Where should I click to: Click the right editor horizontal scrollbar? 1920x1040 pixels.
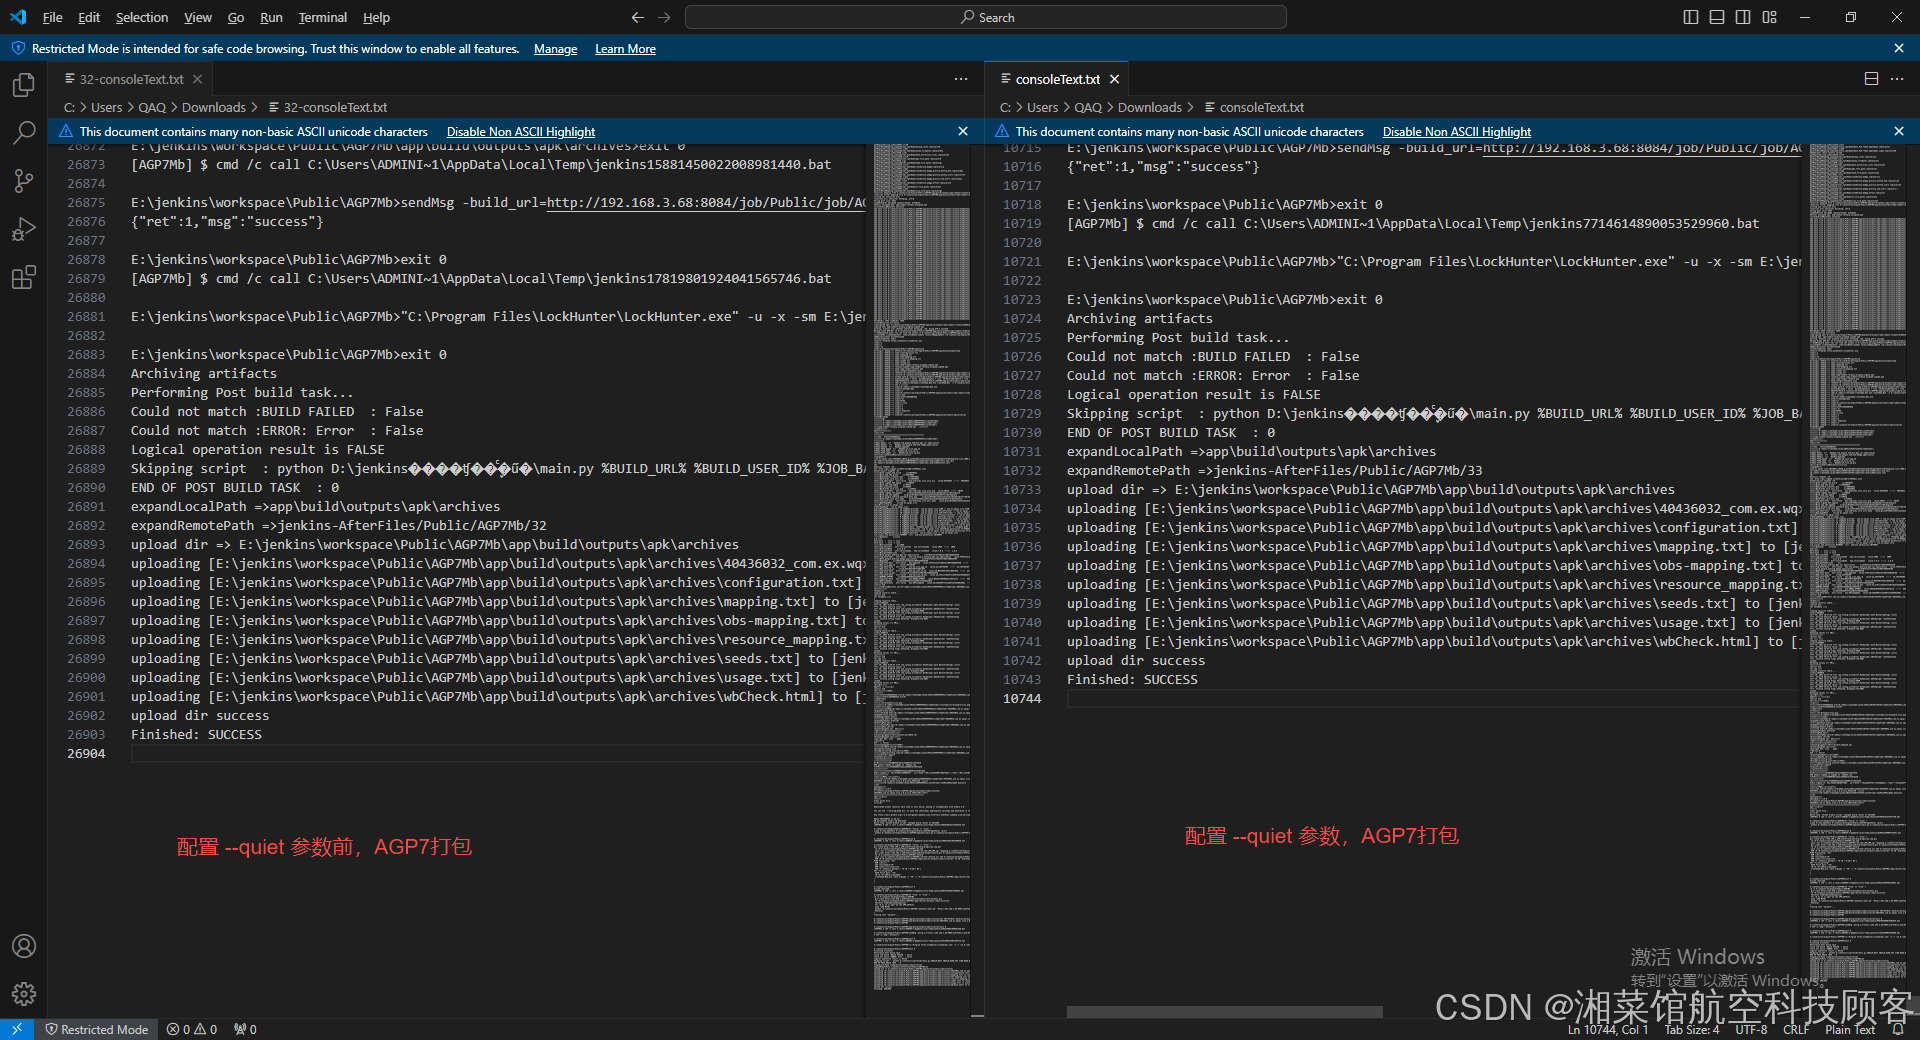tap(1224, 1012)
